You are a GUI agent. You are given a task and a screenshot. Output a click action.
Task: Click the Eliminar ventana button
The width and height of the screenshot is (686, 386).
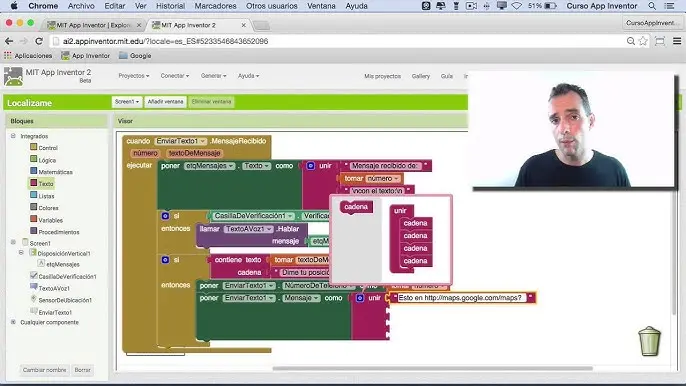[x=211, y=102]
